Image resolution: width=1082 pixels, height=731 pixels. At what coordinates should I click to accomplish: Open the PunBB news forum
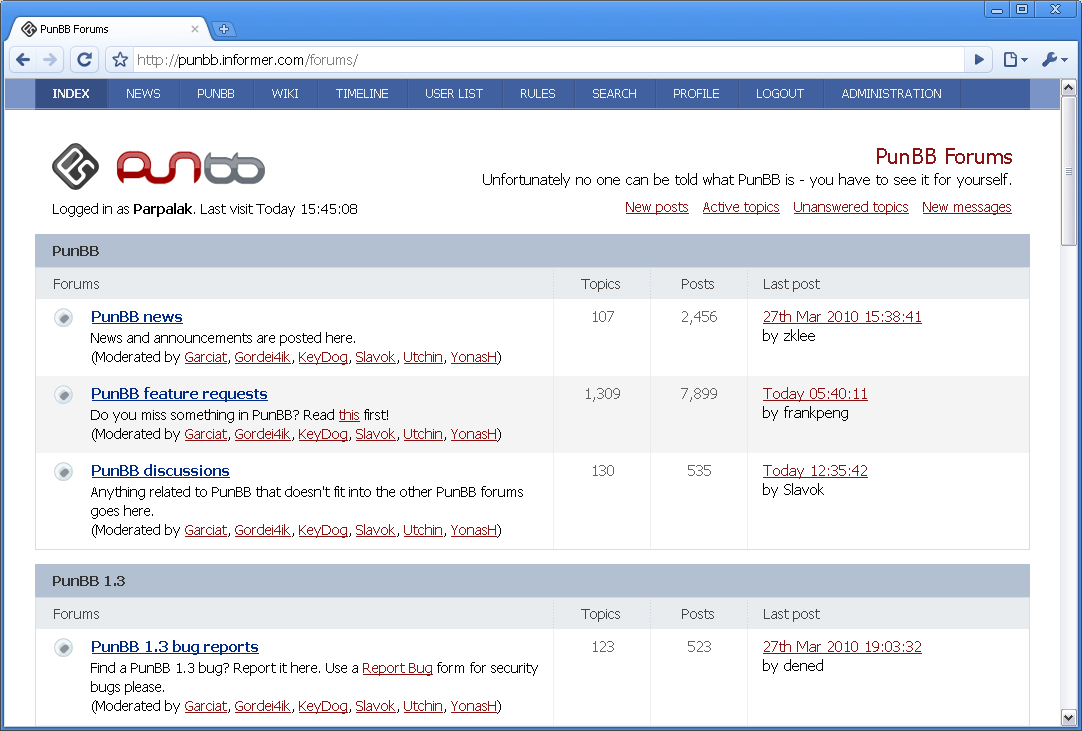coord(137,317)
